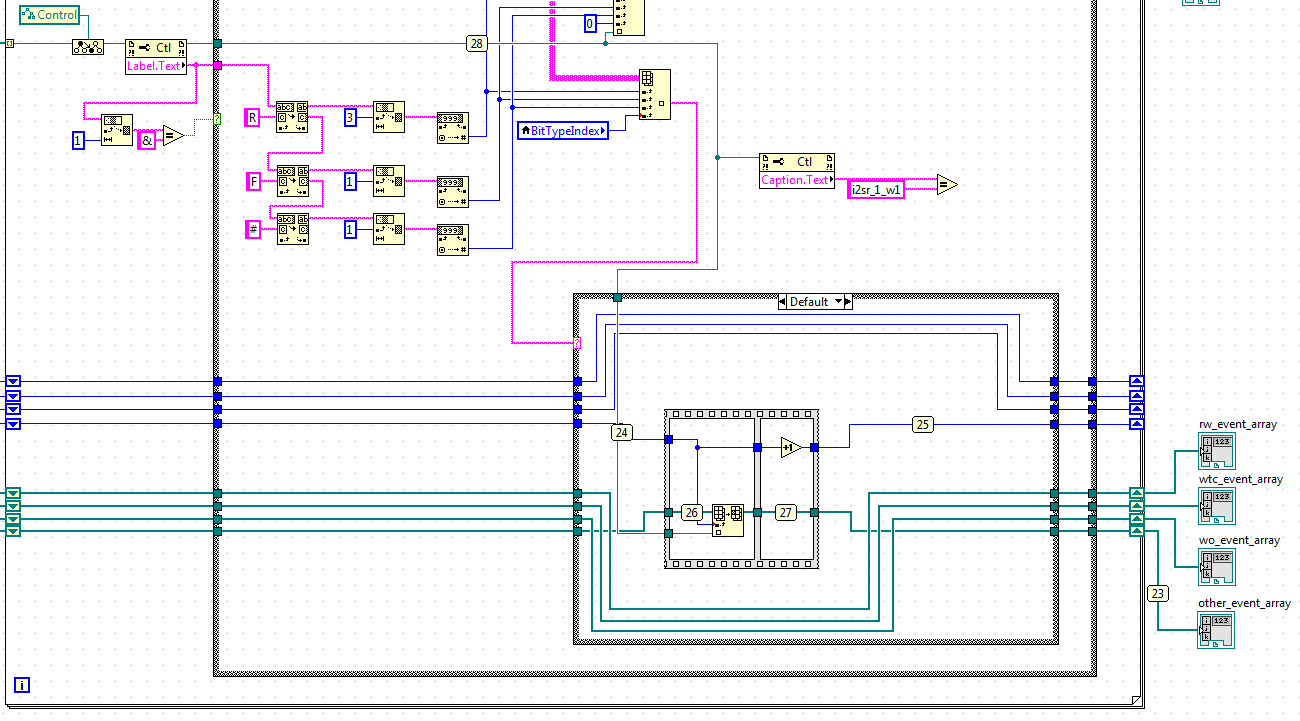Image resolution: width=1300 pixels, height=721 pixels.
Task: Click decimal string to number node on F row
Action: [x=453, y=192]
